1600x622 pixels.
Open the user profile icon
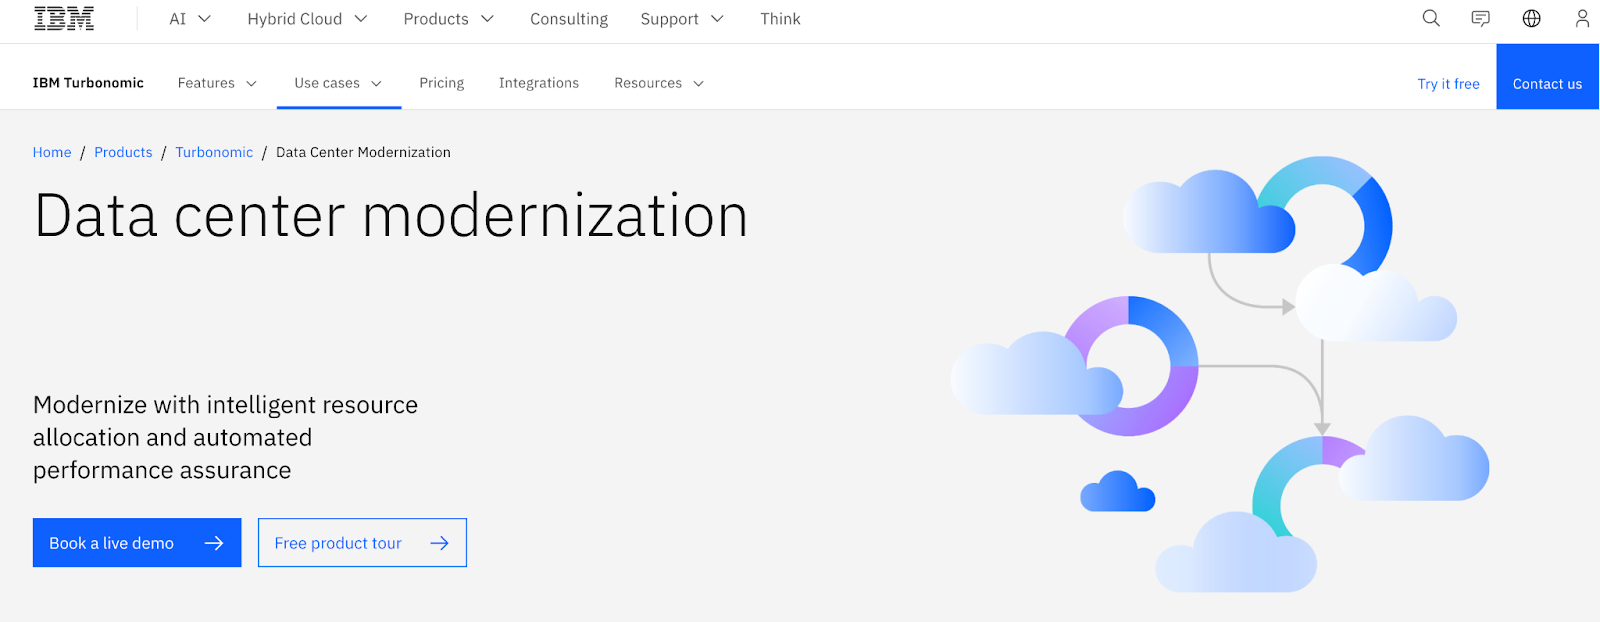[x=1582, y=19]
